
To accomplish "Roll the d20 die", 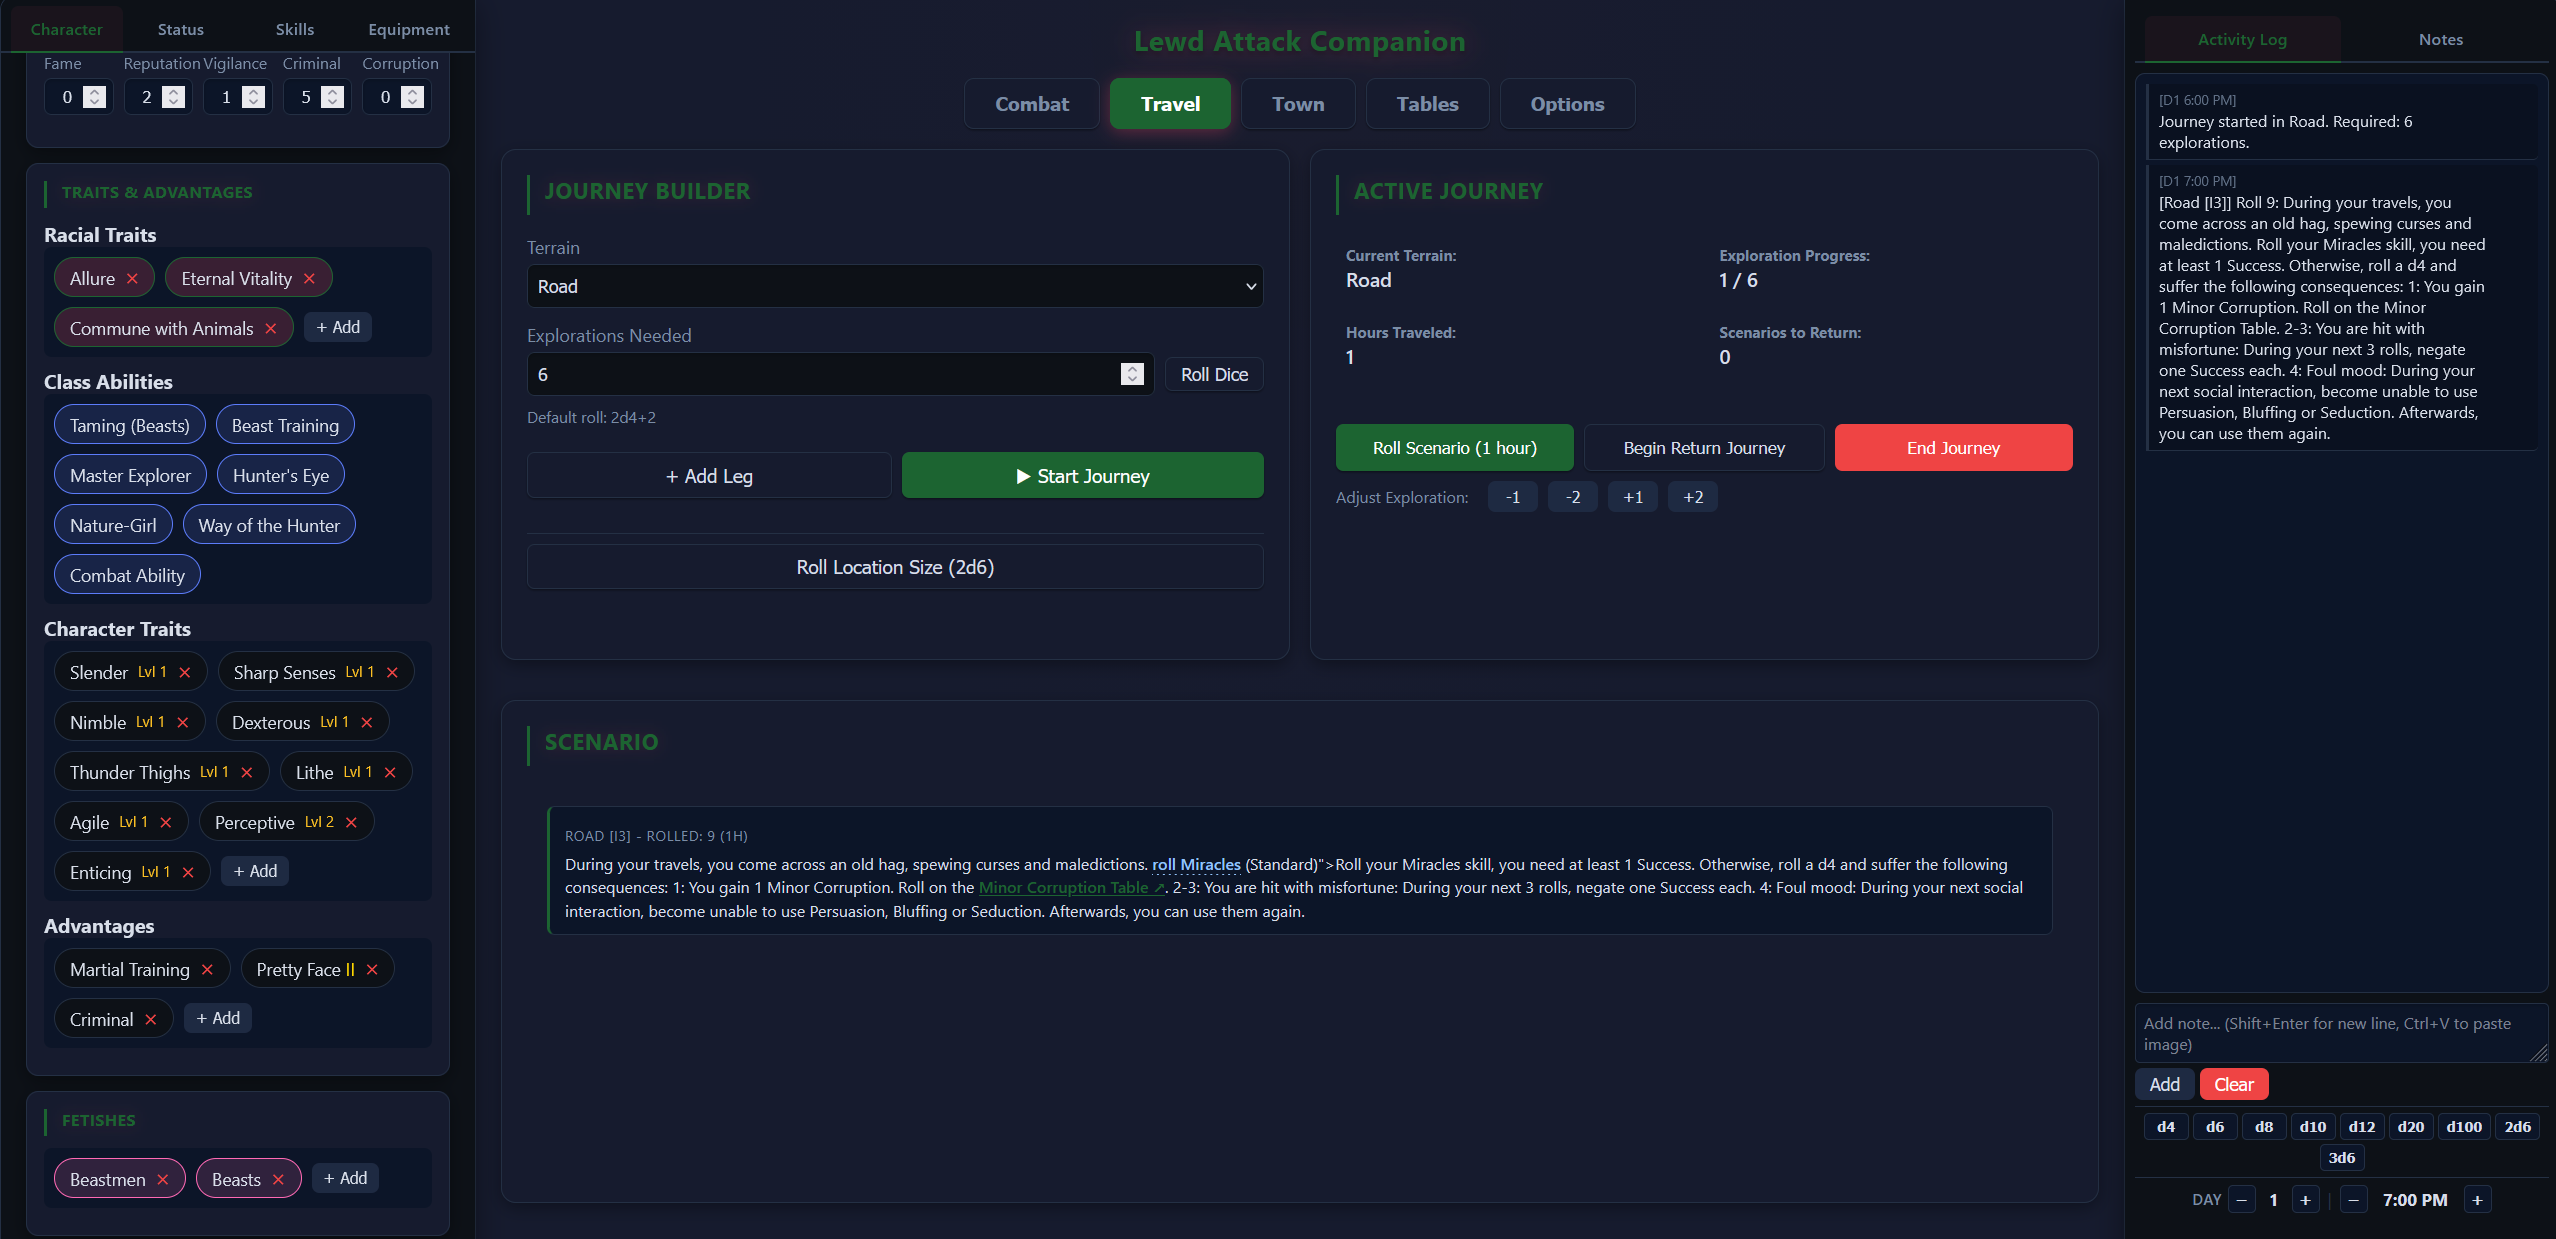I will (x=2410, y=1127).
